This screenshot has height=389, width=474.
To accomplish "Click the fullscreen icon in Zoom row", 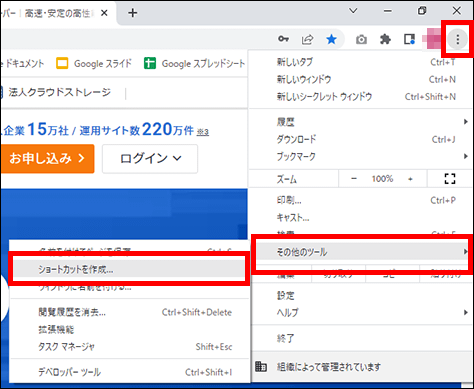I will (x=450, y=179).
